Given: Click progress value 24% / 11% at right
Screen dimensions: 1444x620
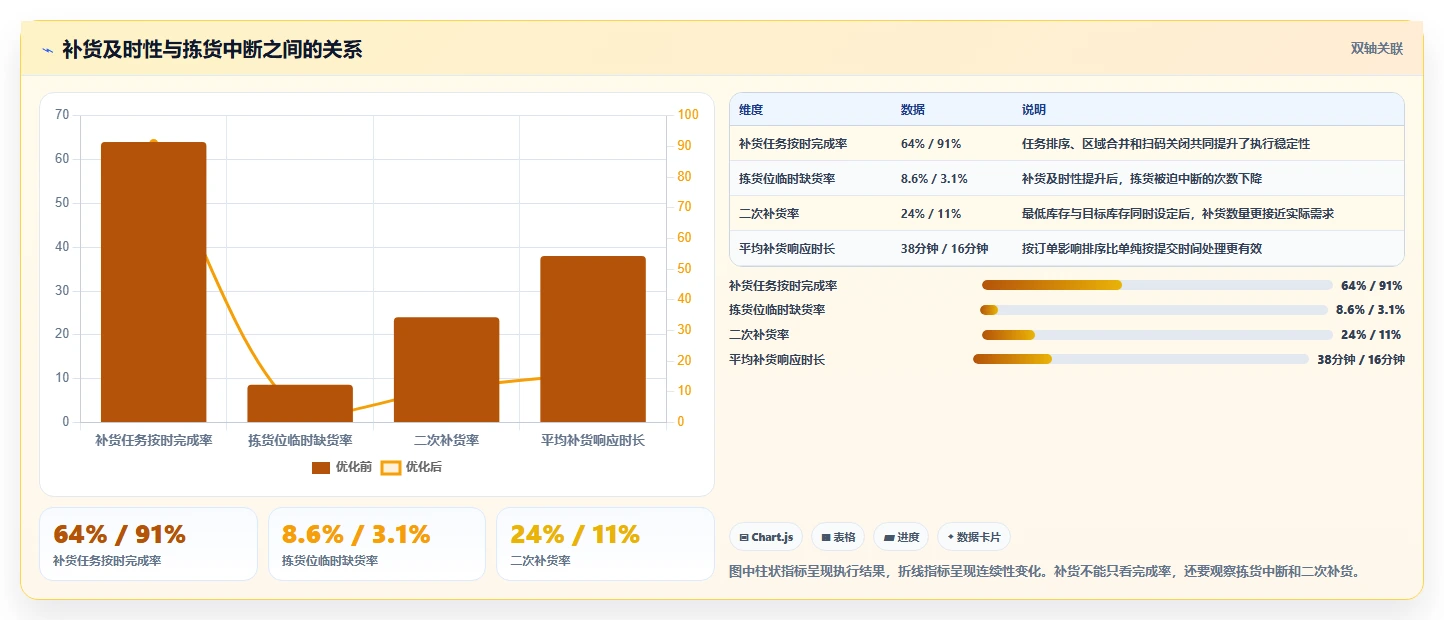Looking at the screenshot, I should click(x=1371, y=335).
